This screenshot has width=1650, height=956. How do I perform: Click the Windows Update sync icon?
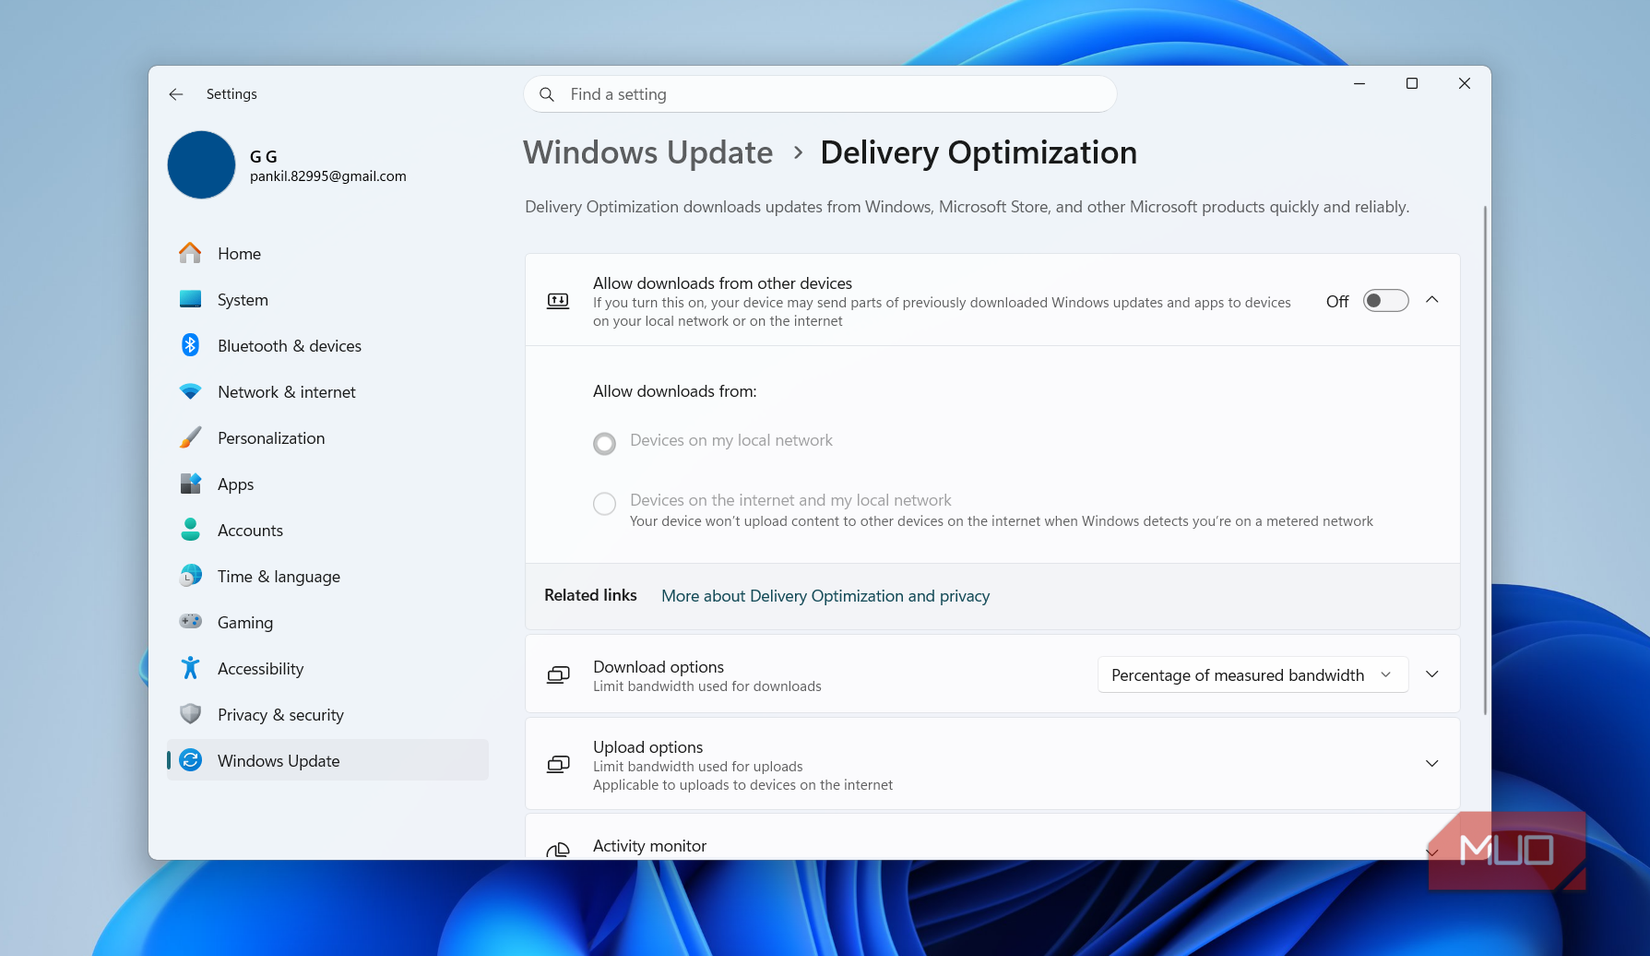(x=190, y=760)
